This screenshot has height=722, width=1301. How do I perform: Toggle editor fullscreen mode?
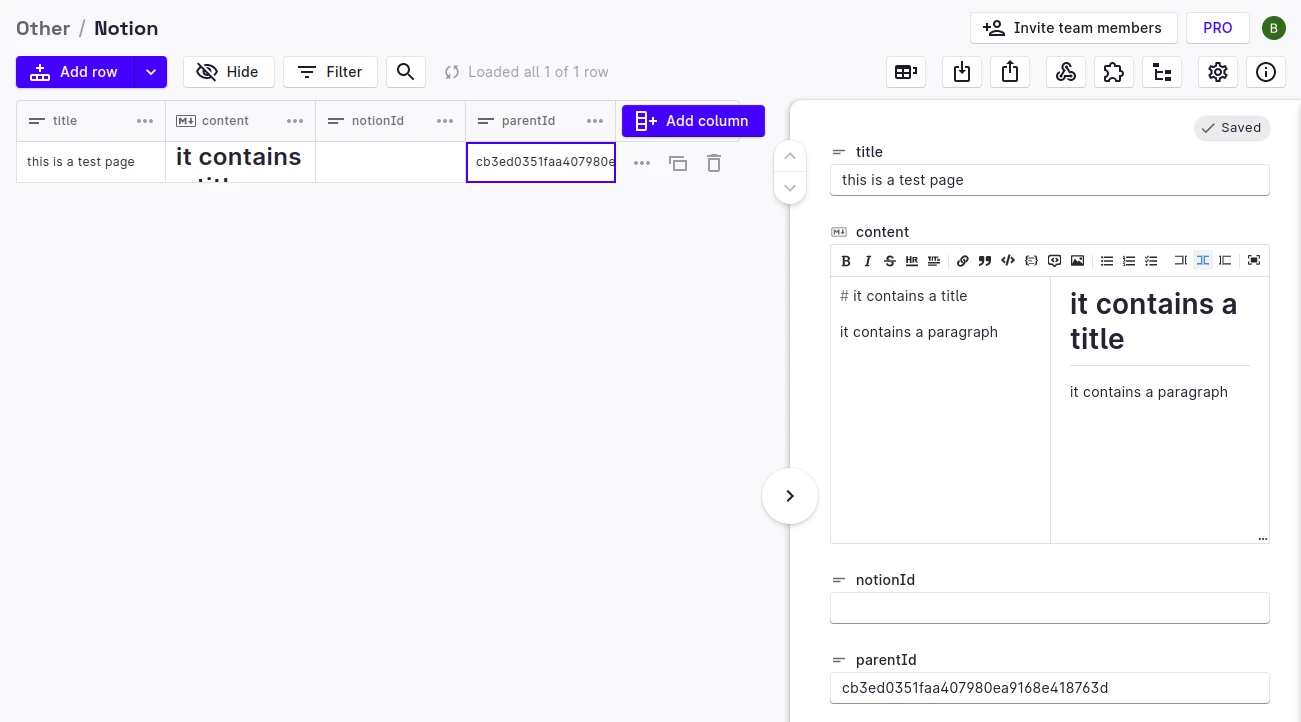[x=1254, y=261]
